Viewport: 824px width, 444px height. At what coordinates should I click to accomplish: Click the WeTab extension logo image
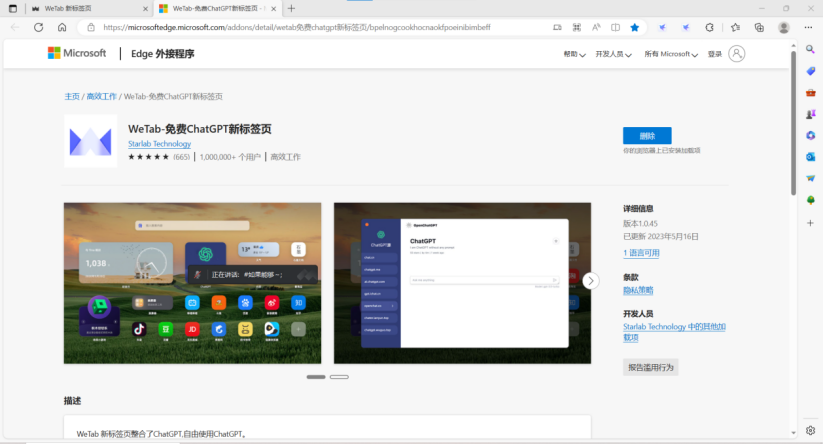coord(90,141)
